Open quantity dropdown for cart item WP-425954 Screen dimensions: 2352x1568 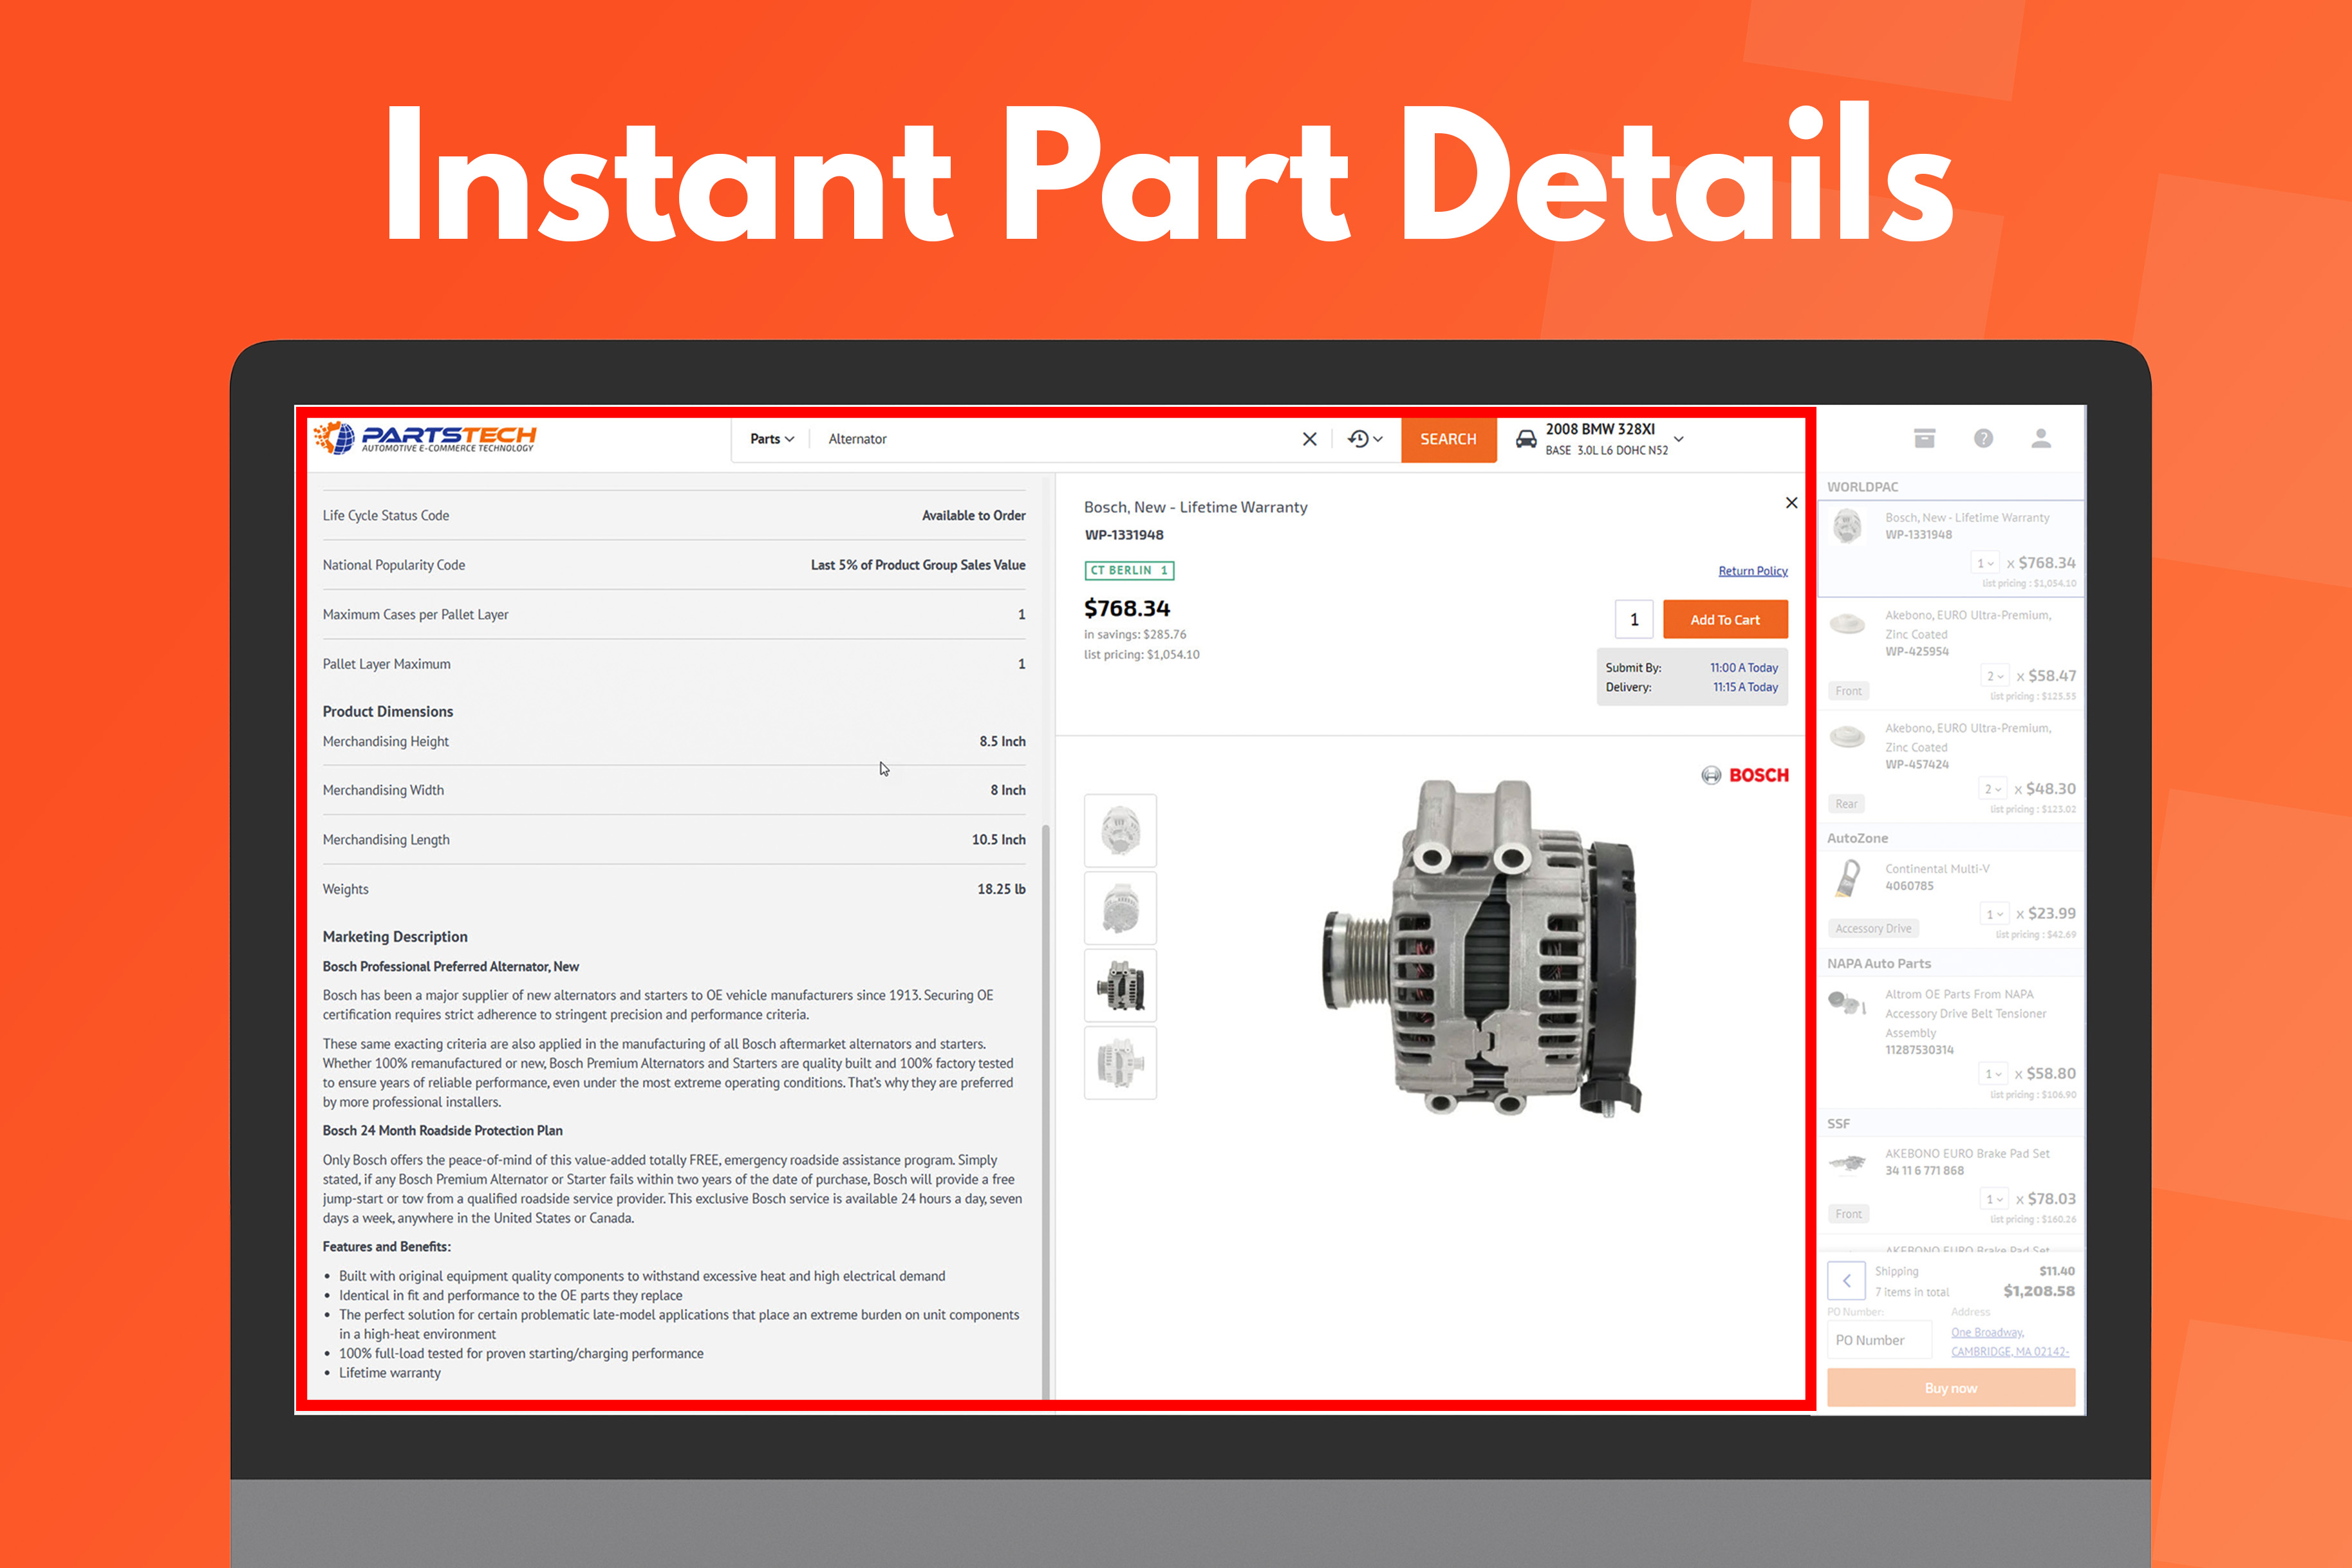pyautogui.click(x=1994, y=676)
